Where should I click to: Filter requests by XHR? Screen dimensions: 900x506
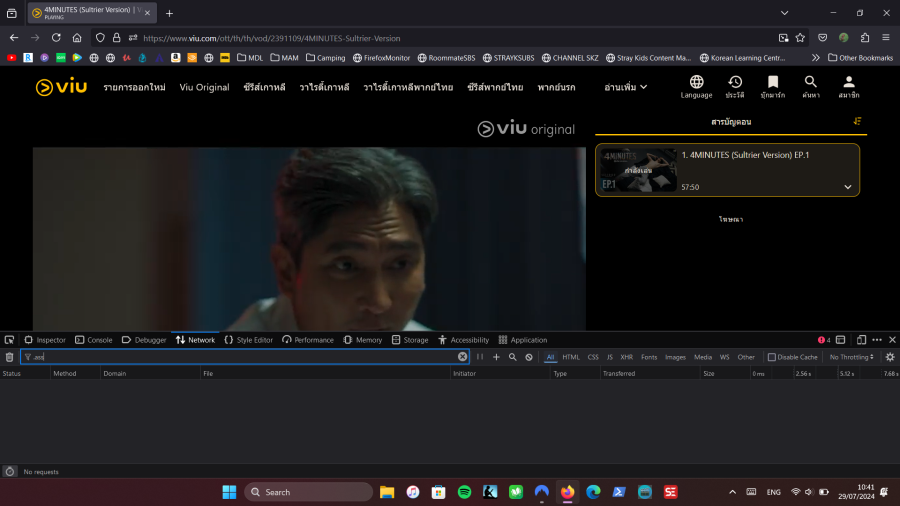click(626, 357)
